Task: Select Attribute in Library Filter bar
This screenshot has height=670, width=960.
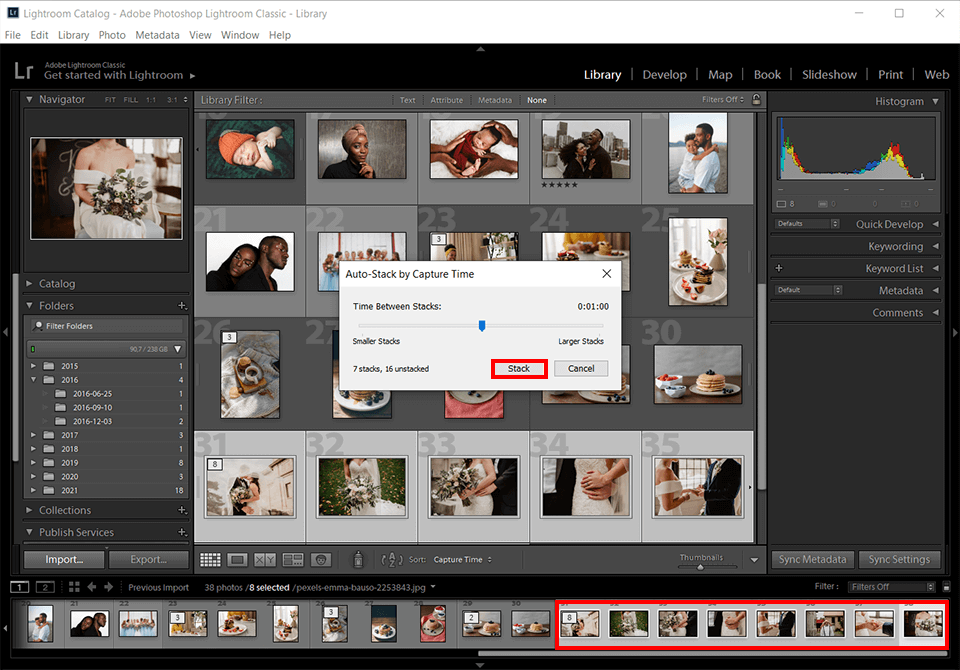Action: [x=446, y=100]
